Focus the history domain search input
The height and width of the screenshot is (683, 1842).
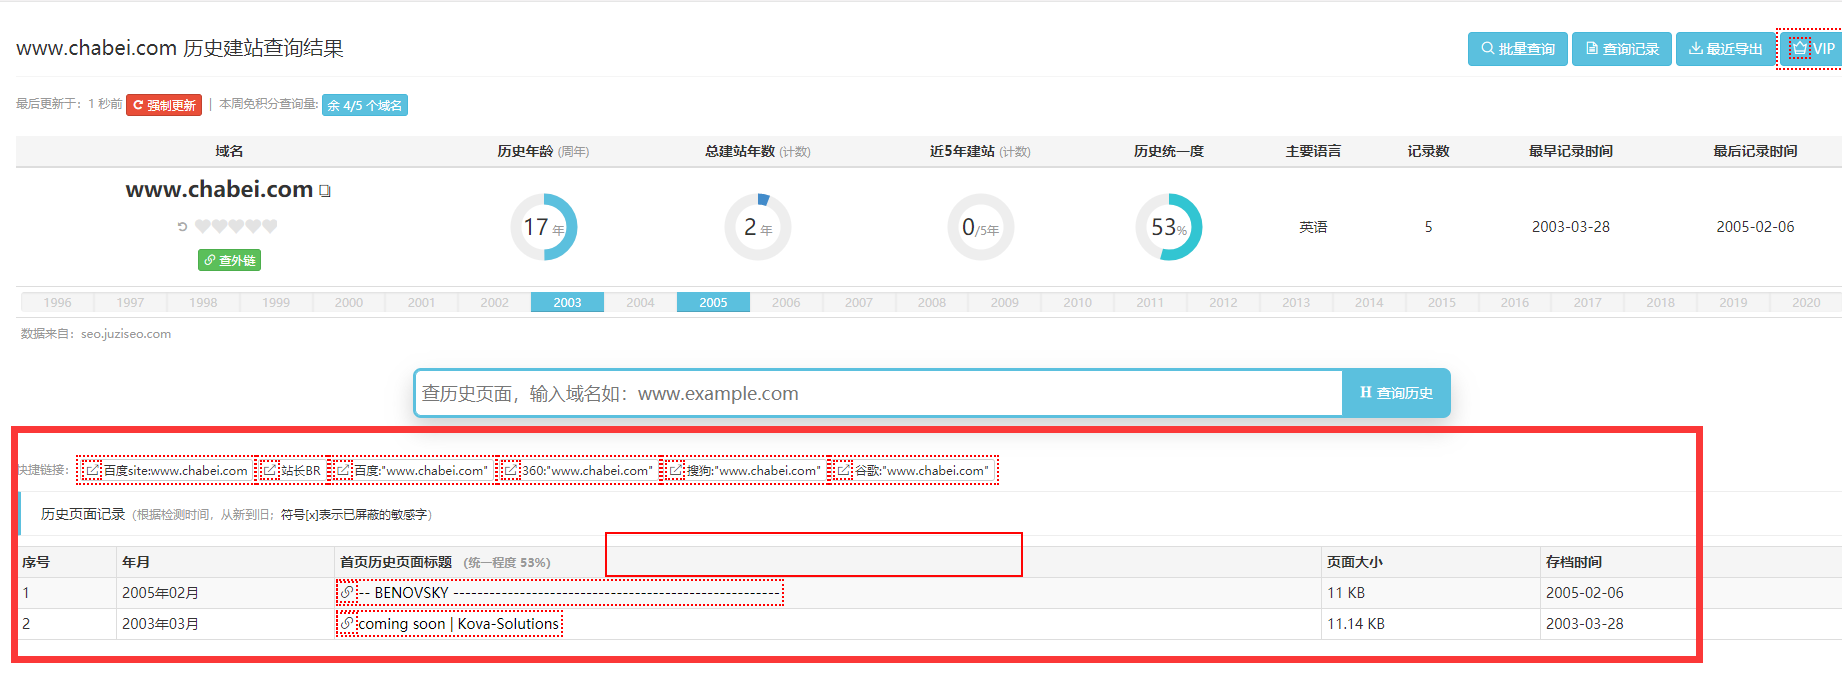pos(878,393)
